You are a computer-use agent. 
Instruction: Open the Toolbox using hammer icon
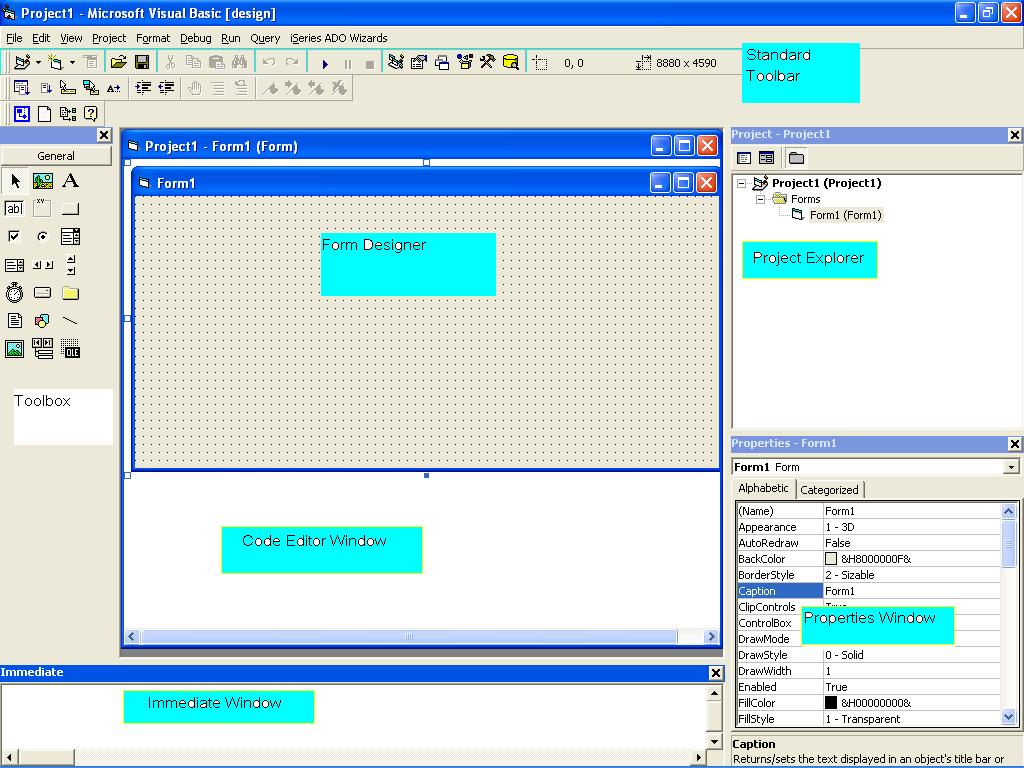click(488, 63)
